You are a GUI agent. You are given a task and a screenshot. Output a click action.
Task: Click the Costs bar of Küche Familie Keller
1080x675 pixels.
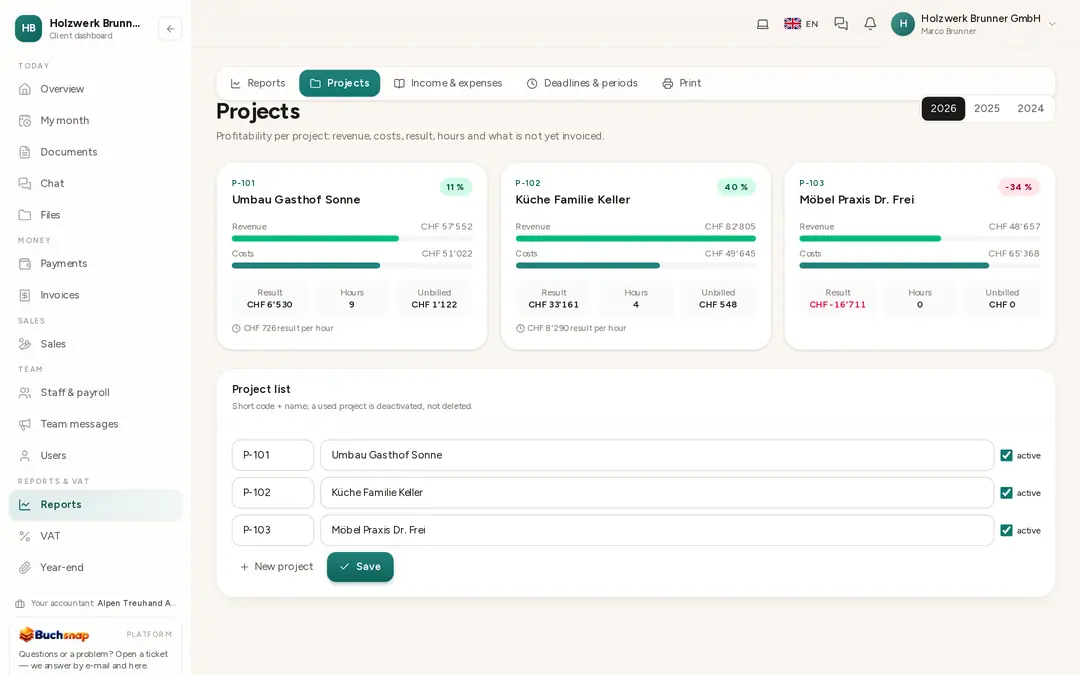point(636,266)
